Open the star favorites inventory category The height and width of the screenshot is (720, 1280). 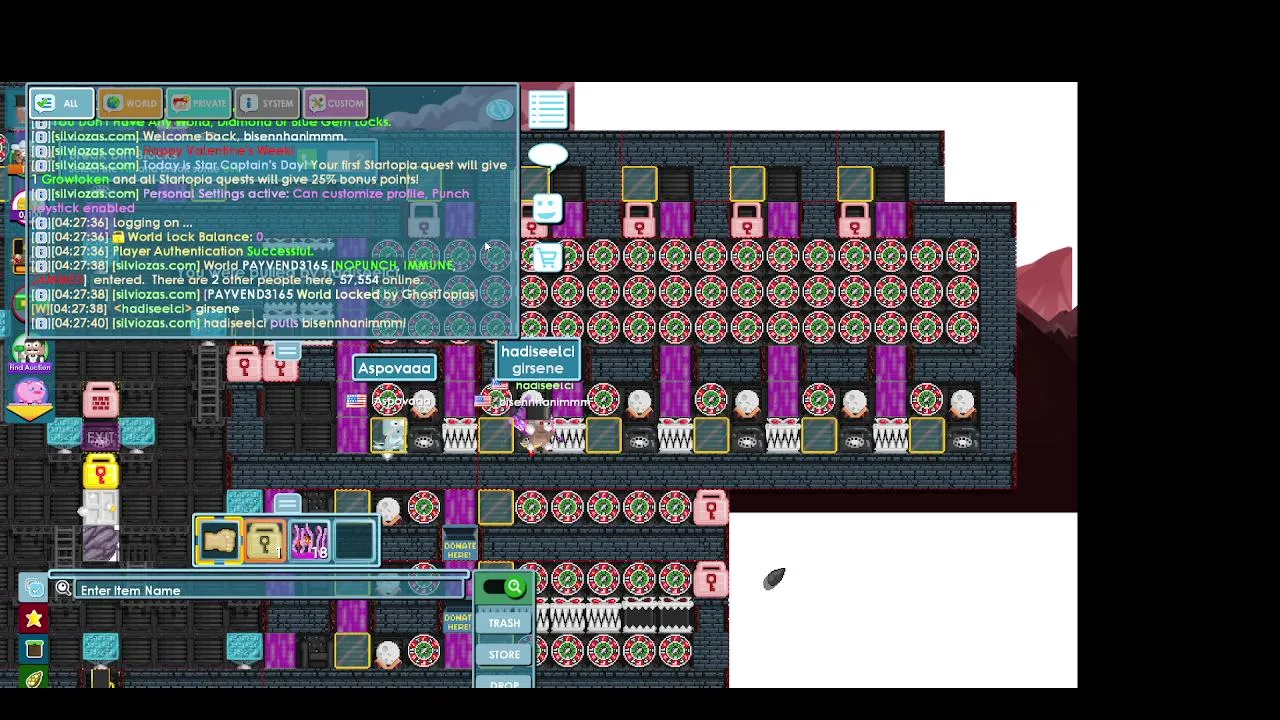tap(34, 619)
